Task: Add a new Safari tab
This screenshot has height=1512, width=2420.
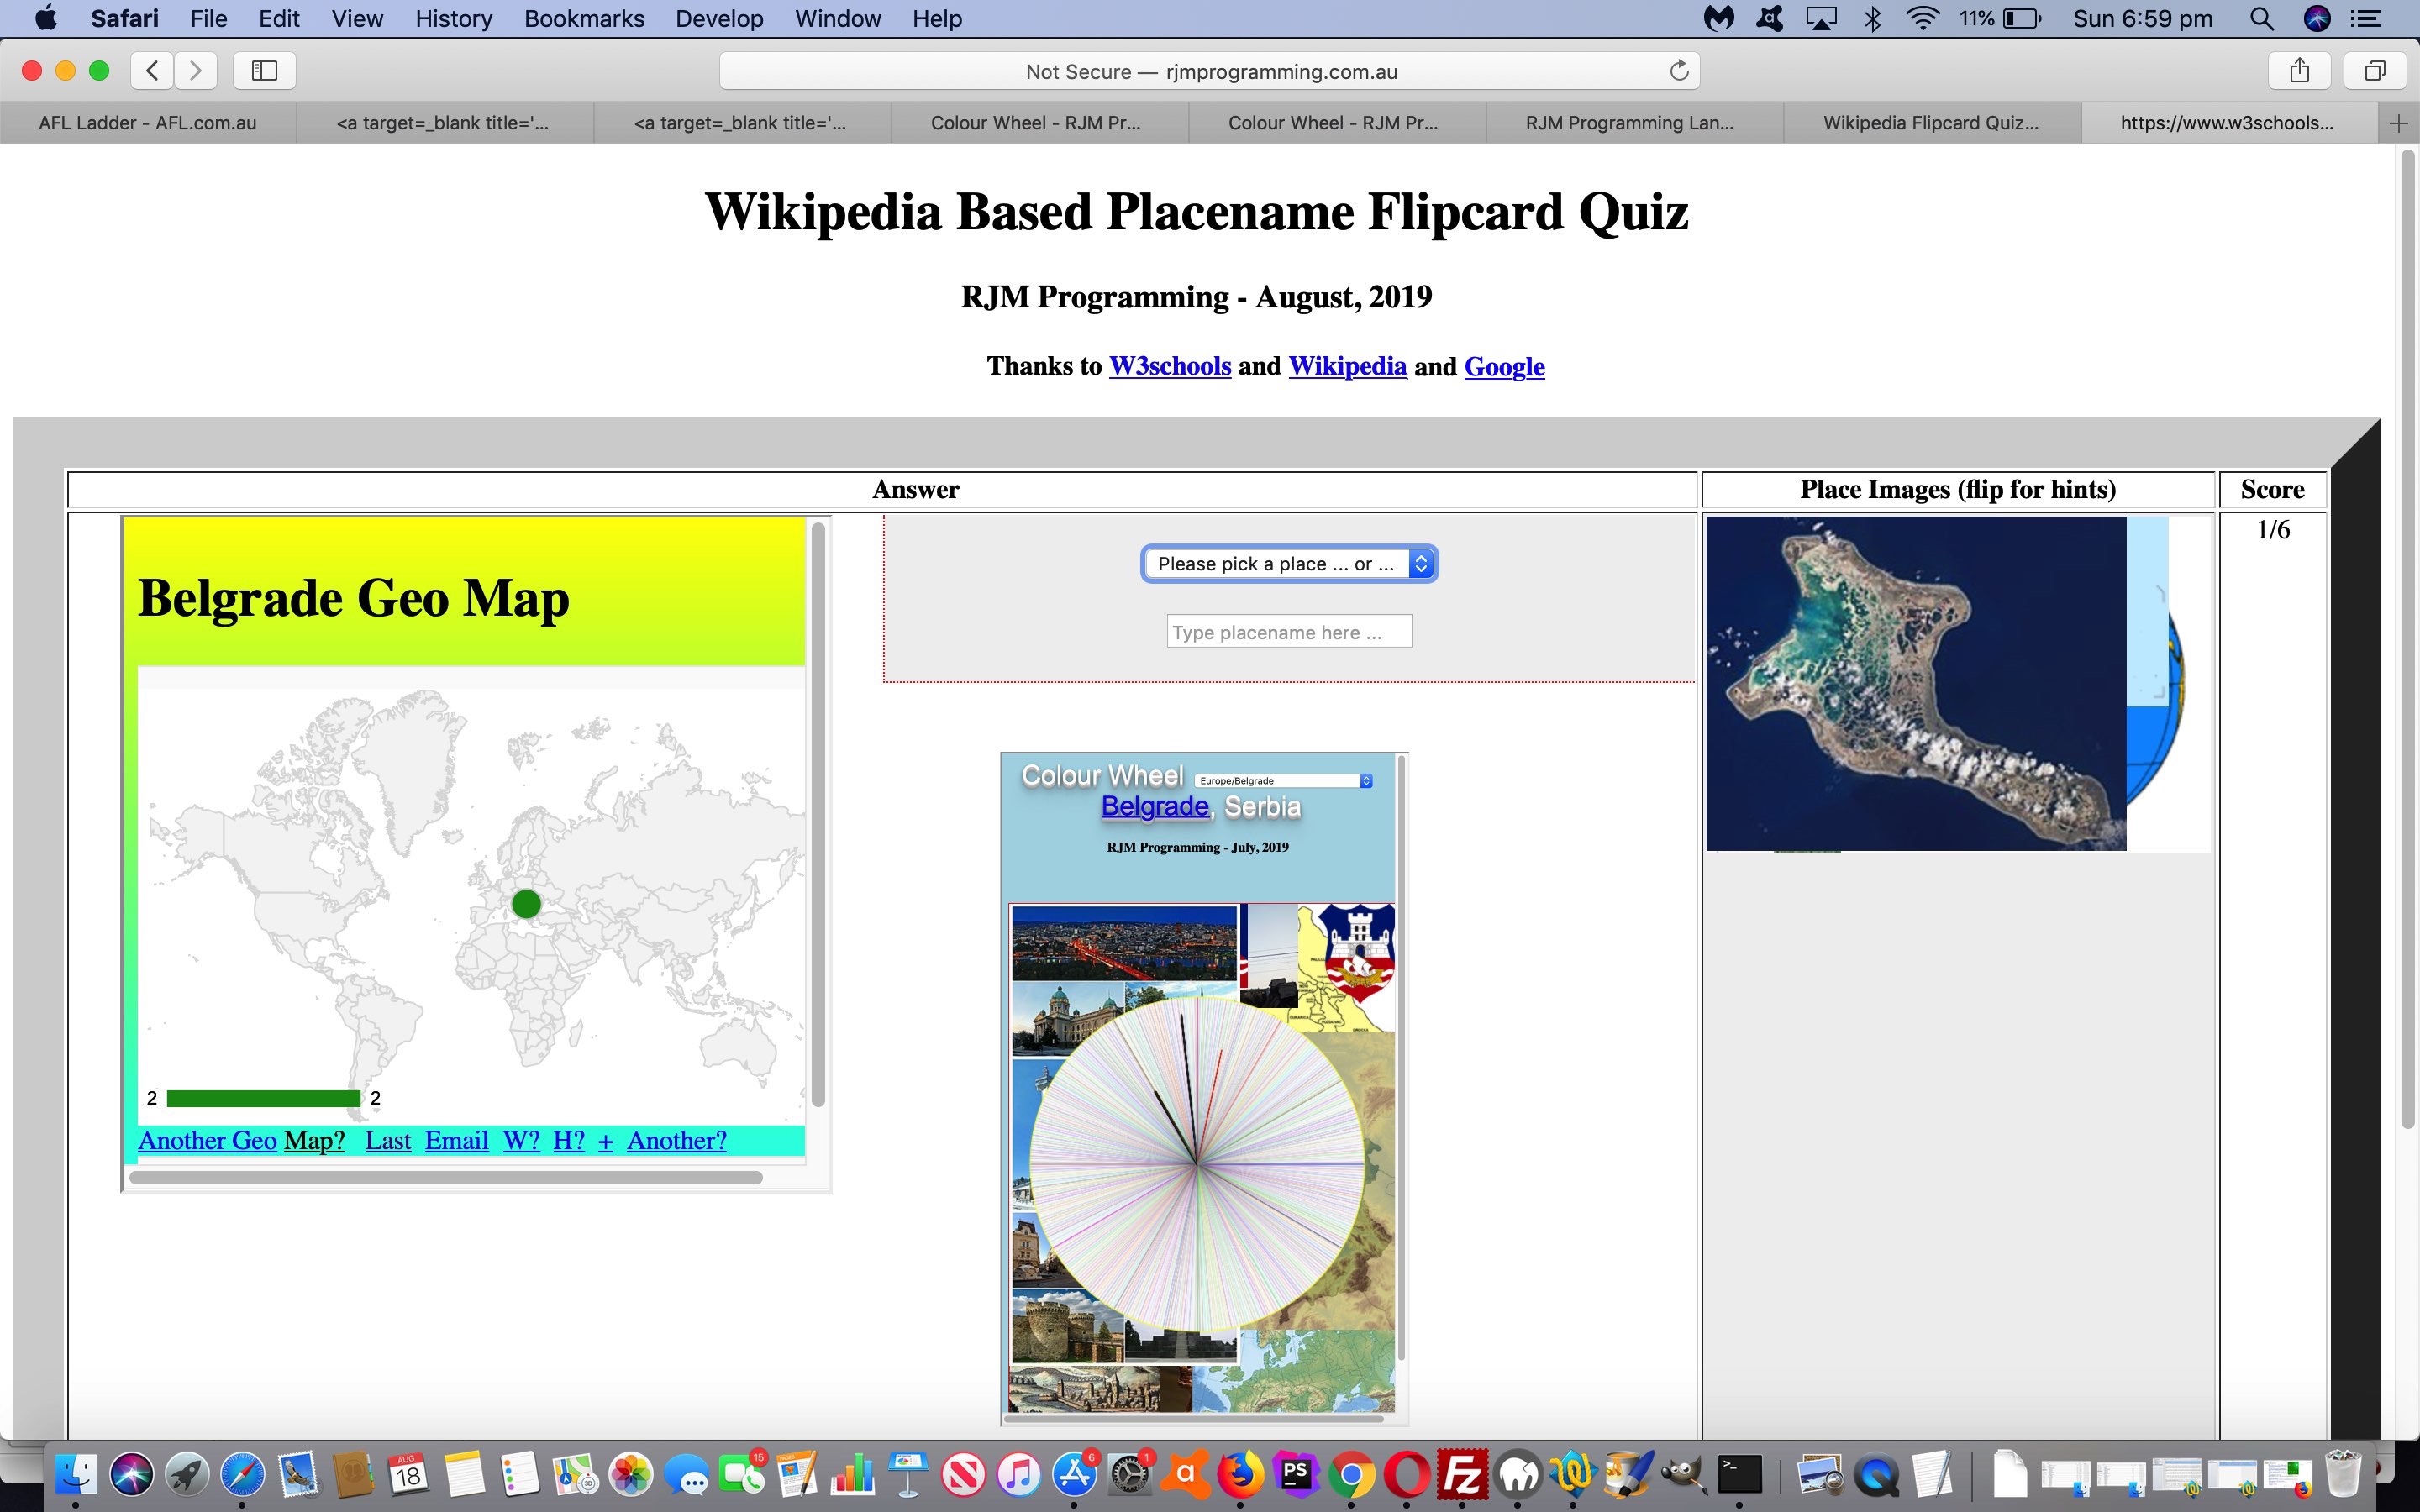Action: [x=2398, y=123]
